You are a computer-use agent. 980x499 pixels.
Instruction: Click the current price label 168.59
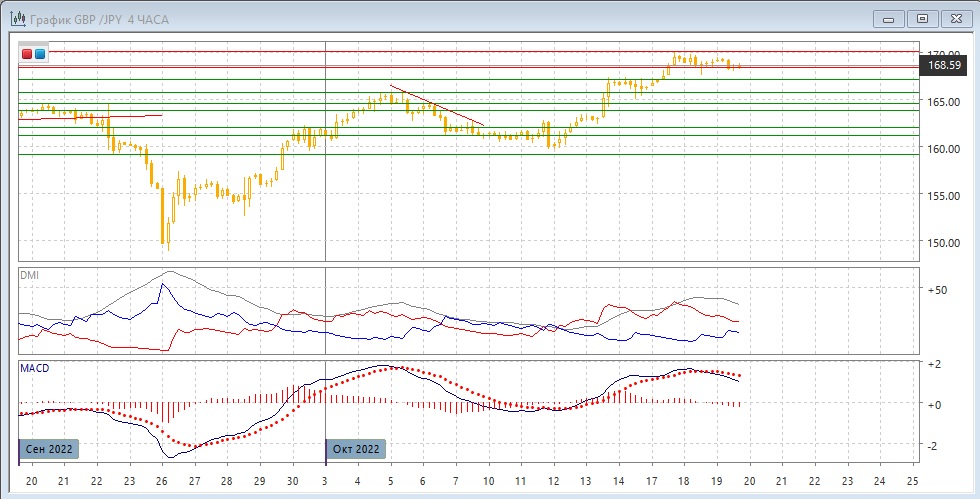click(945, 66)
